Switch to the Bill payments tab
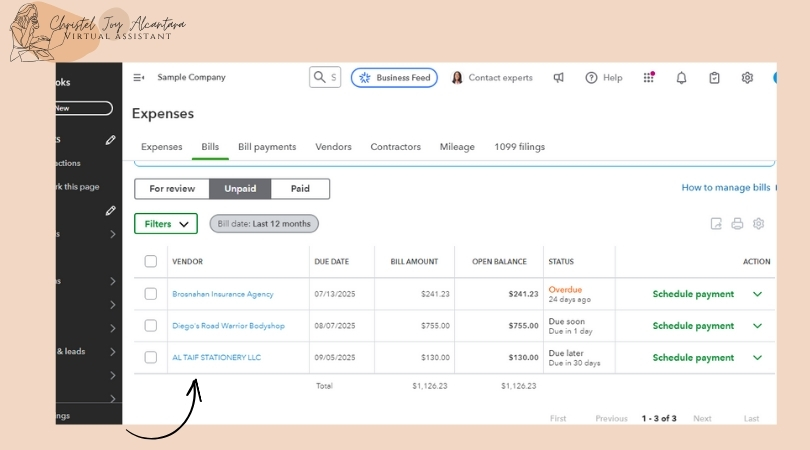Screen dimensions: 810x450 267,147
